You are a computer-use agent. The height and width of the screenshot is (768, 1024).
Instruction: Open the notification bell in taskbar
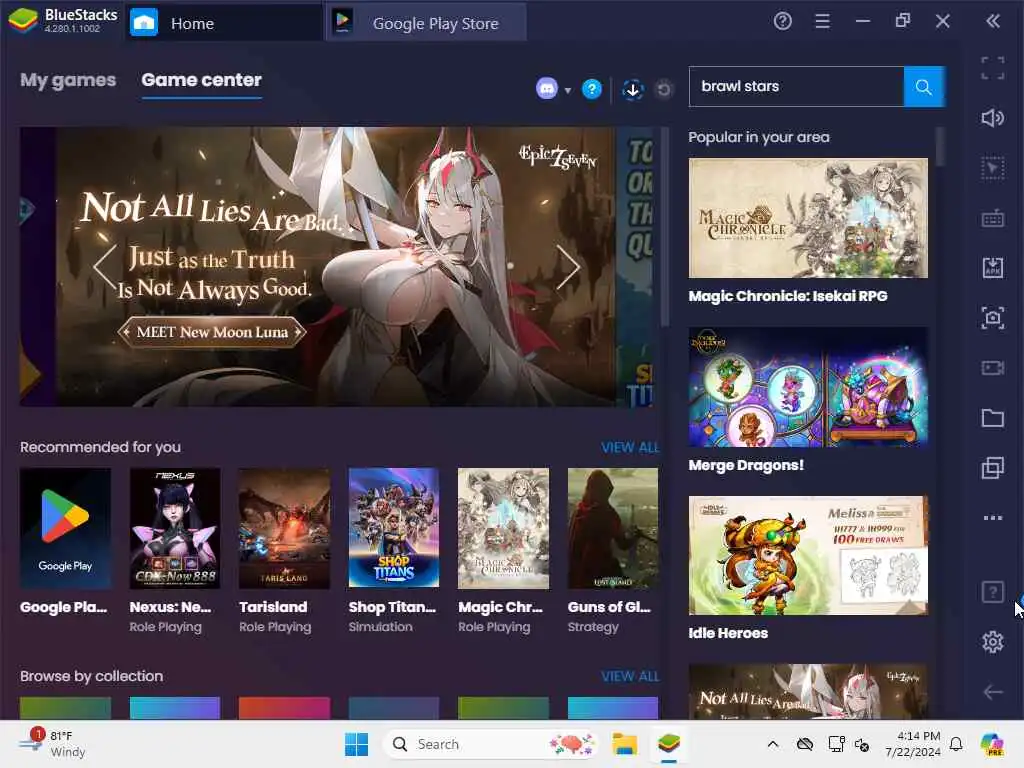tap(956, 744)
